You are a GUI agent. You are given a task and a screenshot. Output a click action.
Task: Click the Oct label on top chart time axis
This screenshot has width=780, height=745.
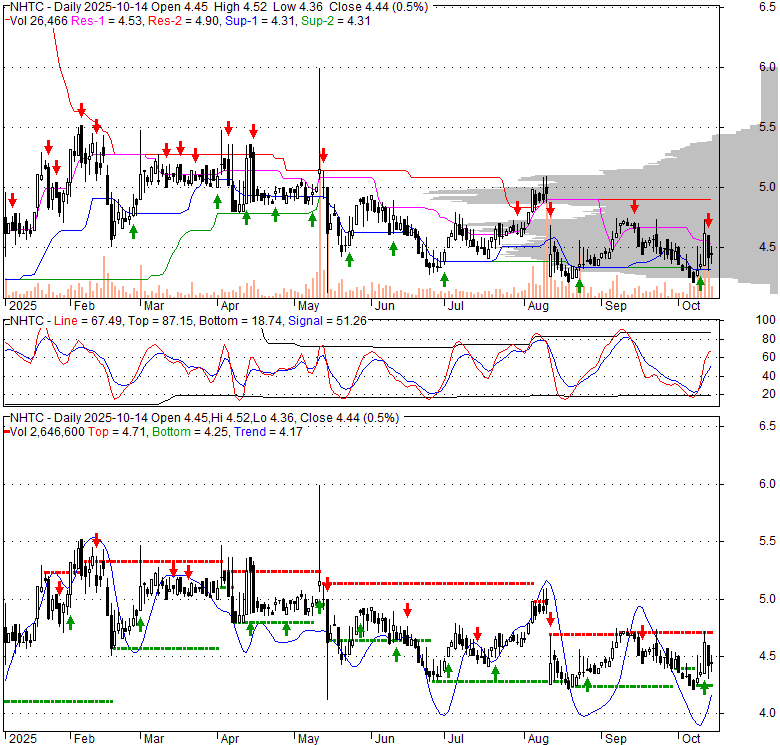click(691, 306)
